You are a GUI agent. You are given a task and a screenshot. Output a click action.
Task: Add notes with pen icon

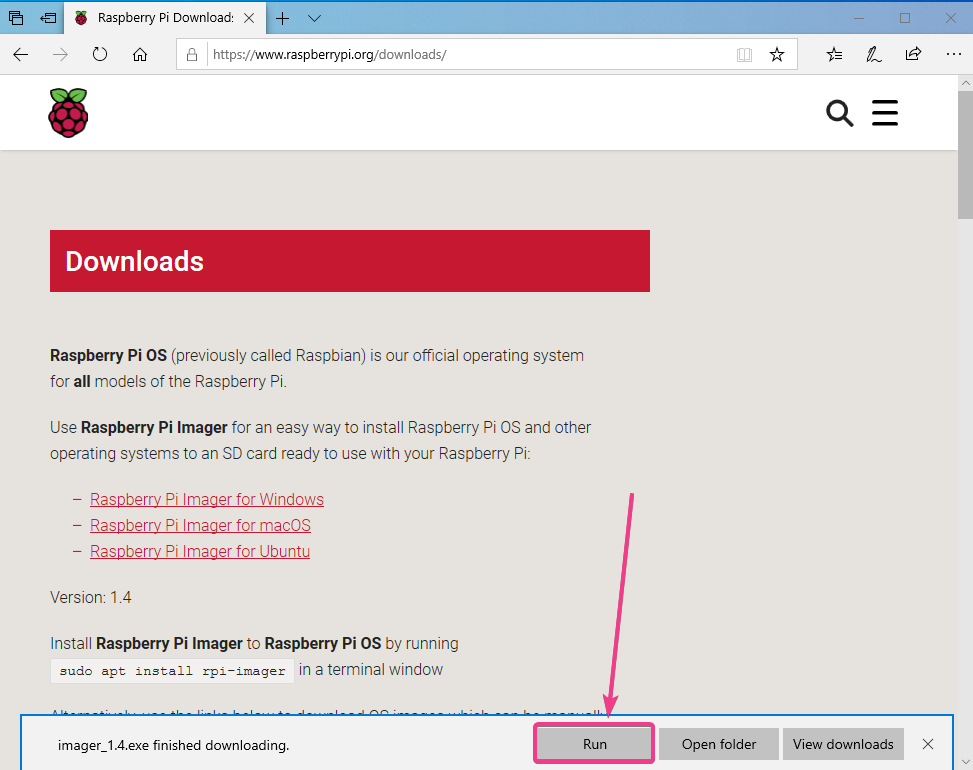tap(874, 55)
